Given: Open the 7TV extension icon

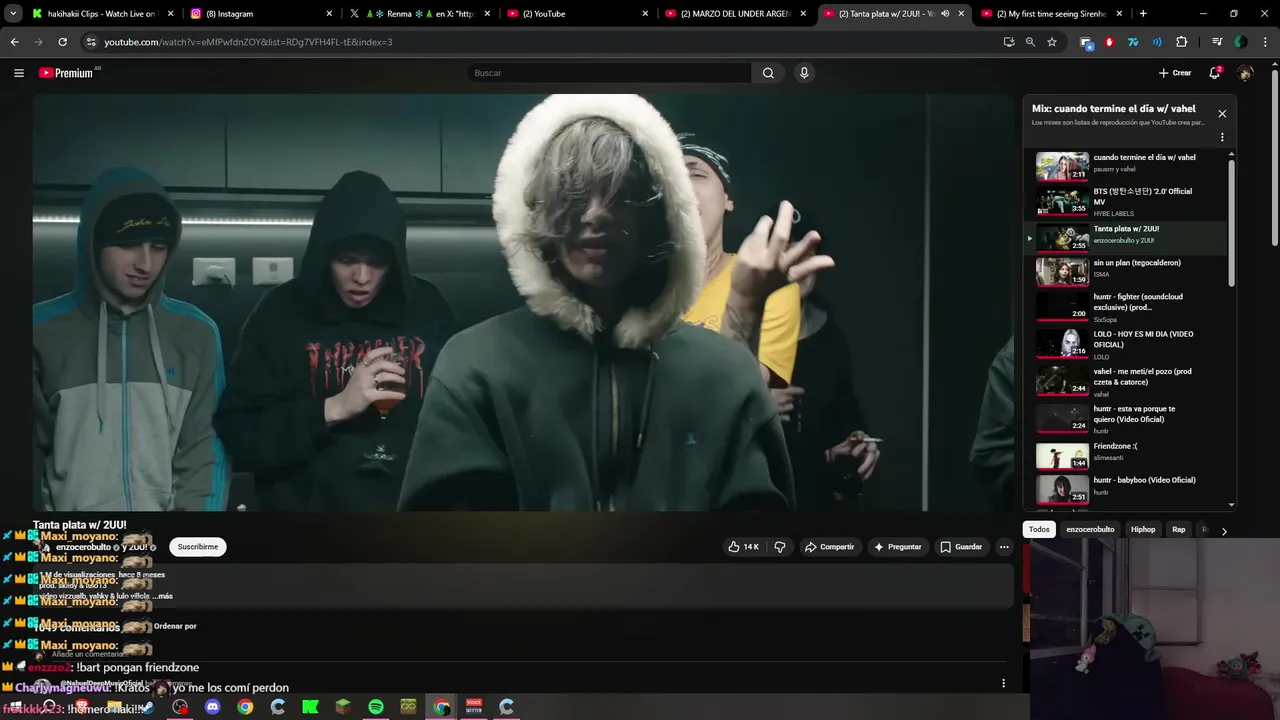Looking at the screenshot, I should 1133,42.
